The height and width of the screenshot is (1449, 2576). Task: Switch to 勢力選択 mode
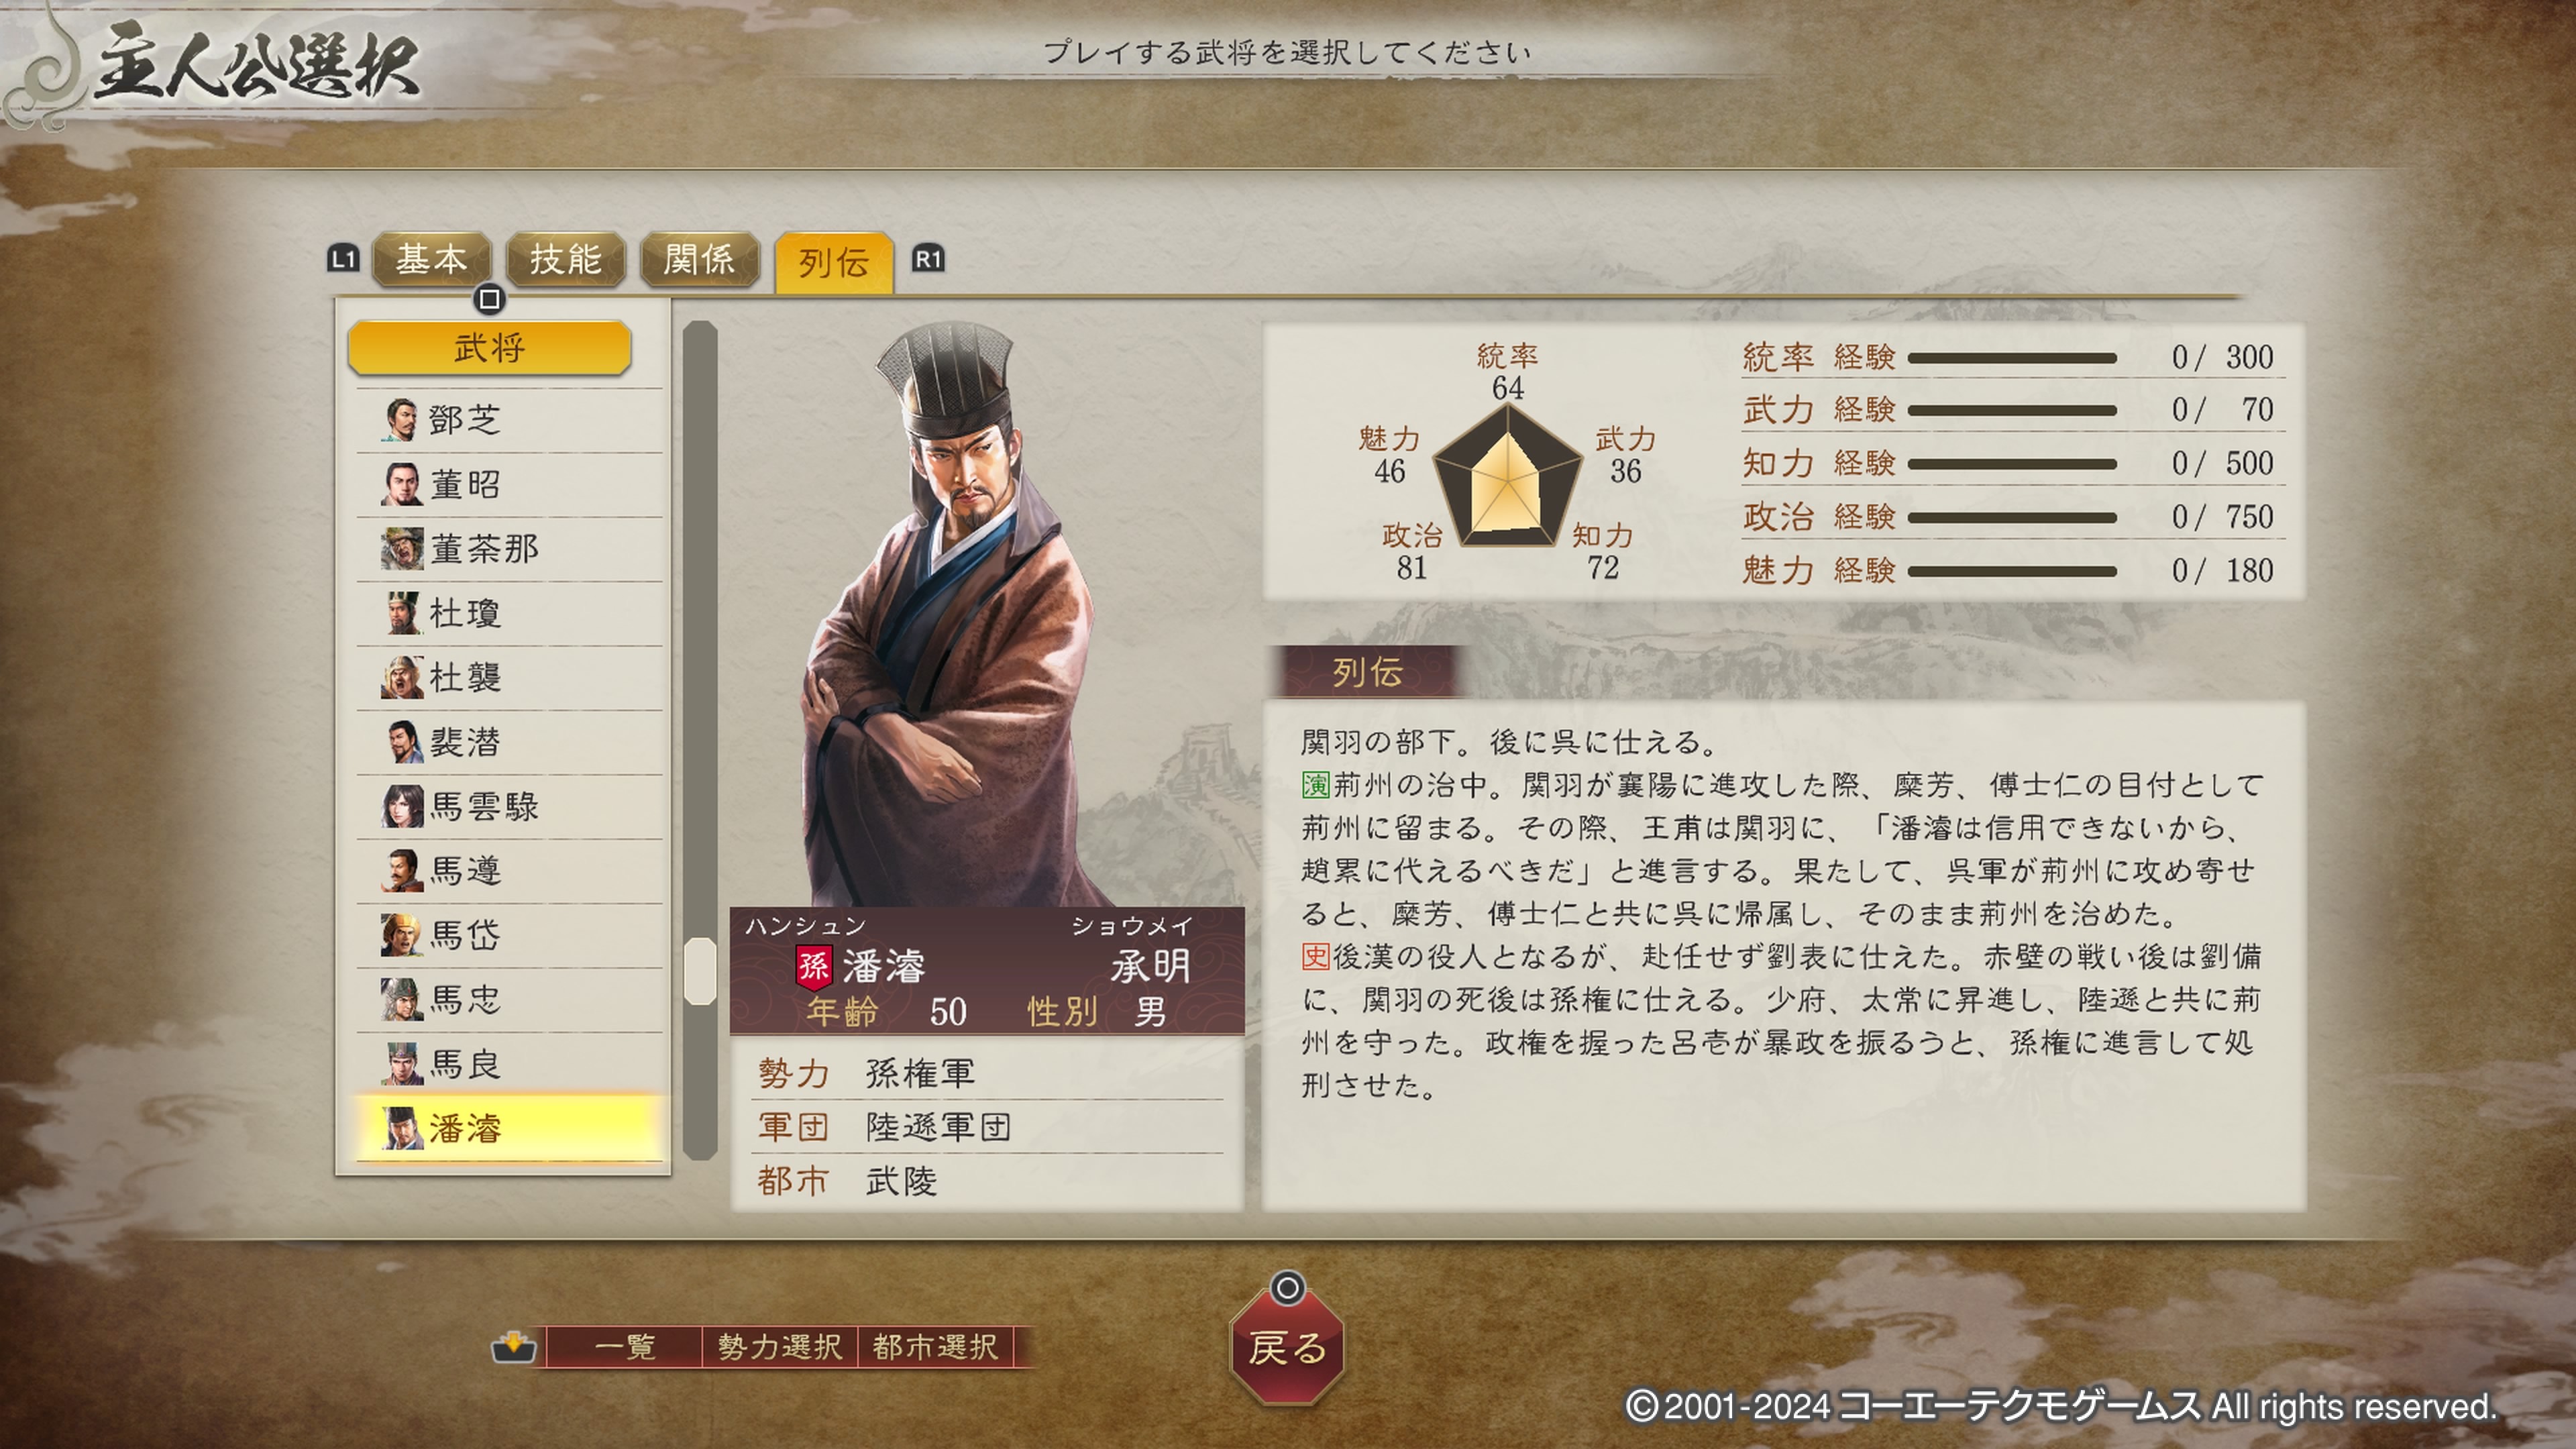point(779,1347)
